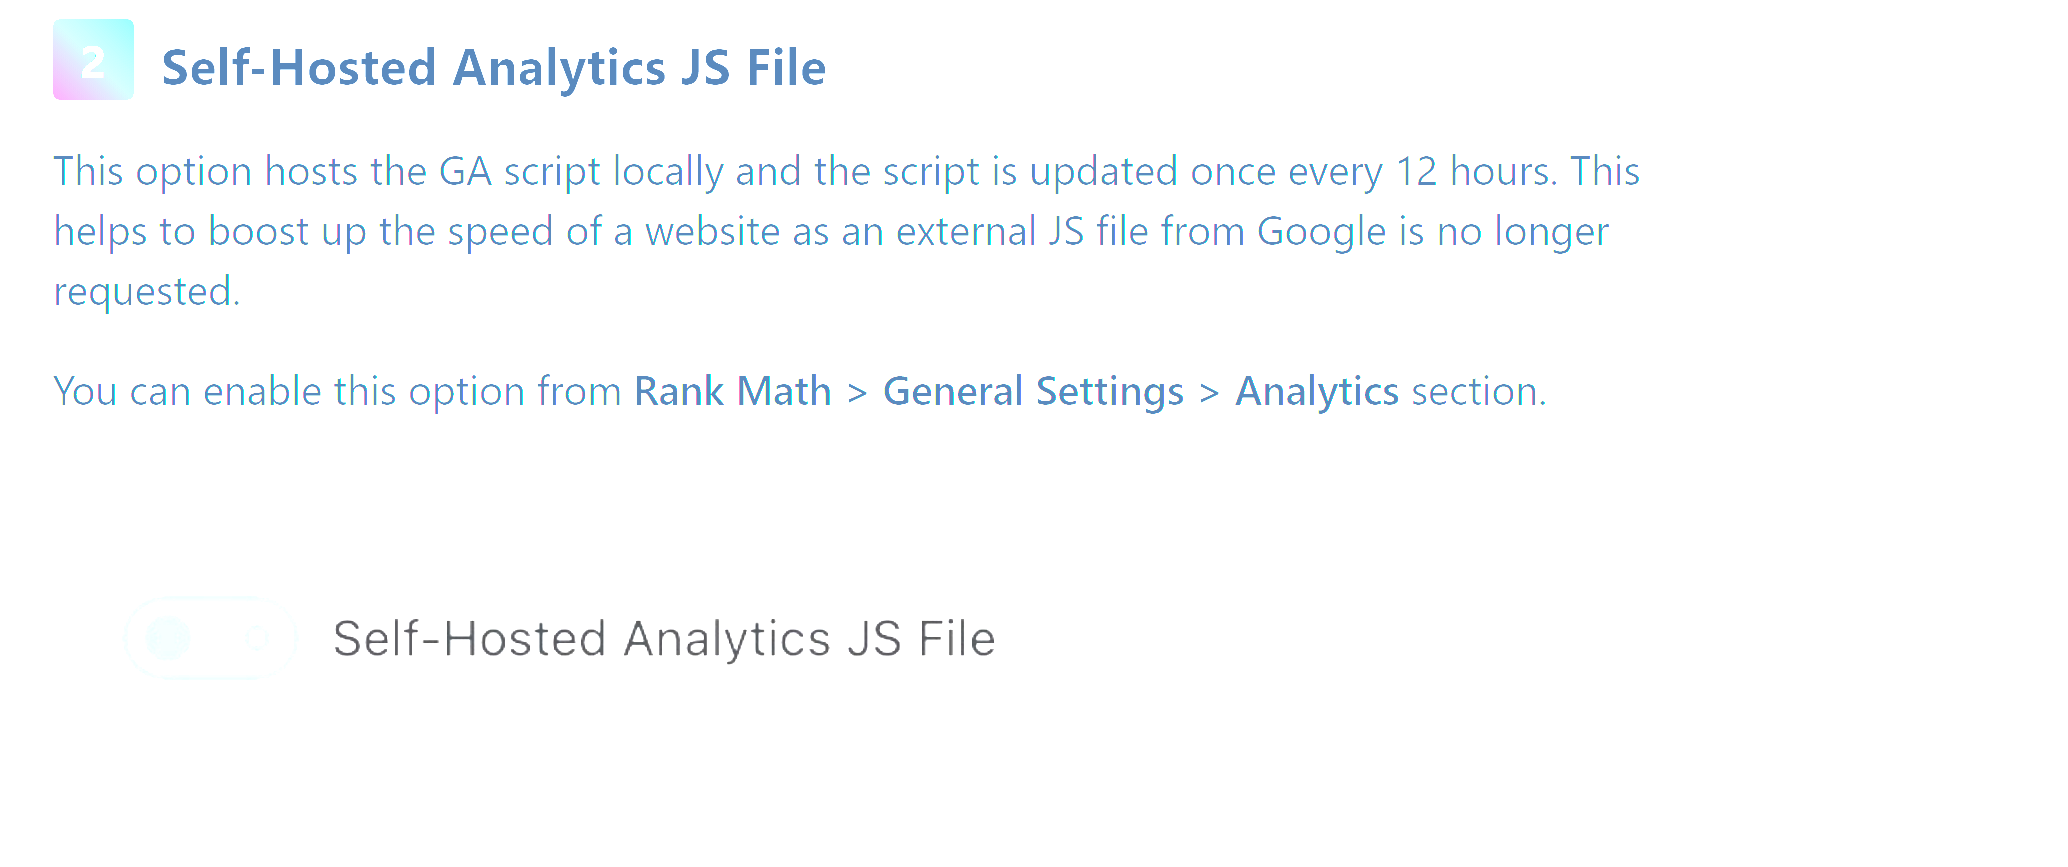Click the gray Self-Hosted Analytics JS File label

click(x=664, y=639)
